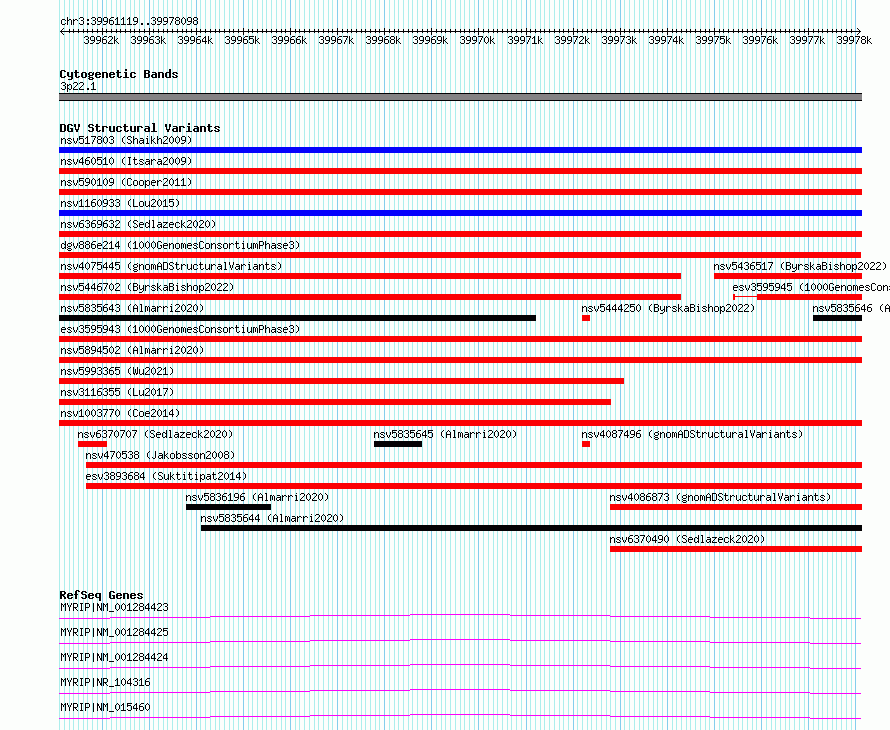Select black bar of nsv5835643
Image resolution: width=890 pixels, height=730 pixels.
[297, 318]
